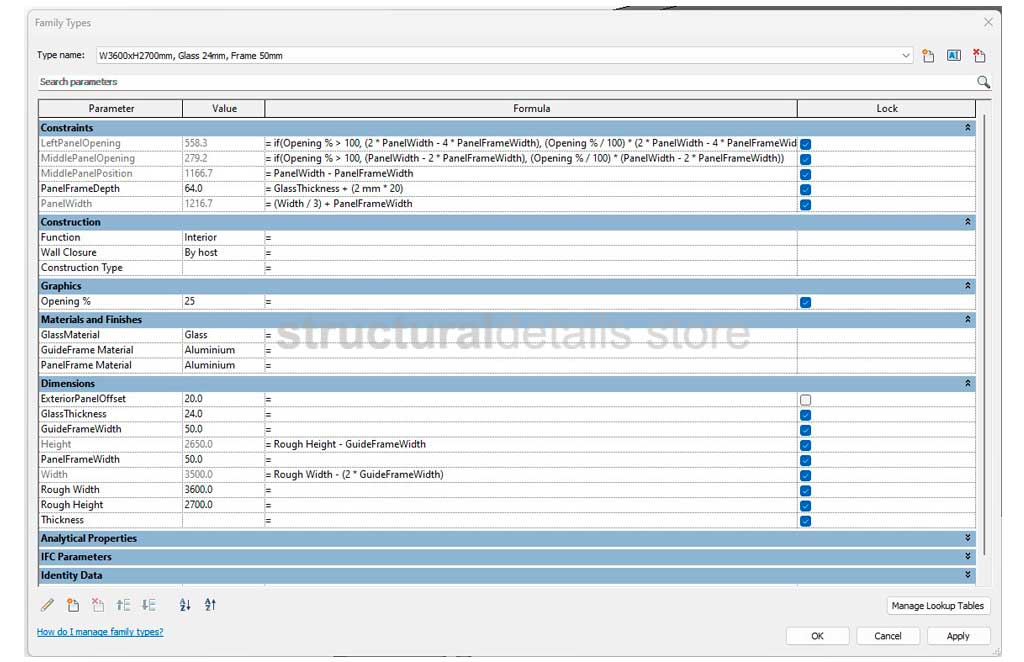1024x662 pixels.
Task: Click the search magnifier icon
Action: point(983,82)
